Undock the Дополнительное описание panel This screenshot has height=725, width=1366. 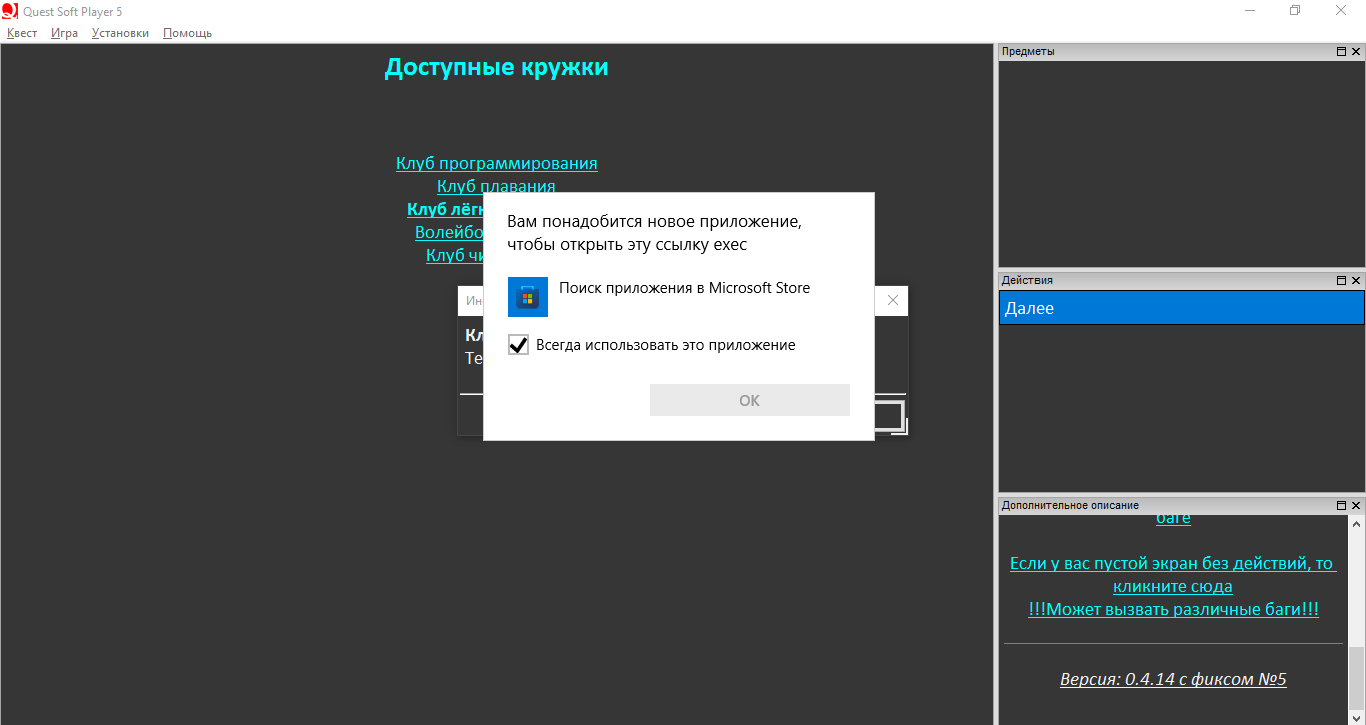1341,506
